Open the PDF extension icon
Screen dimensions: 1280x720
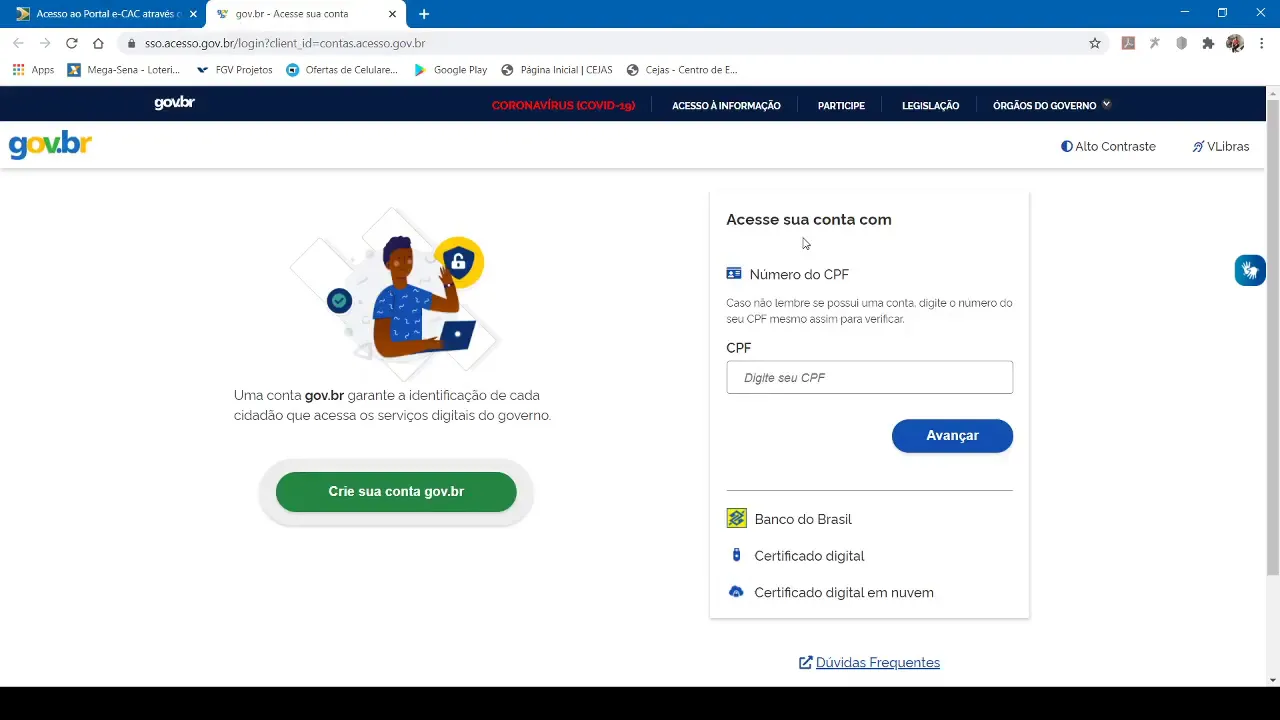(1128, 43)
